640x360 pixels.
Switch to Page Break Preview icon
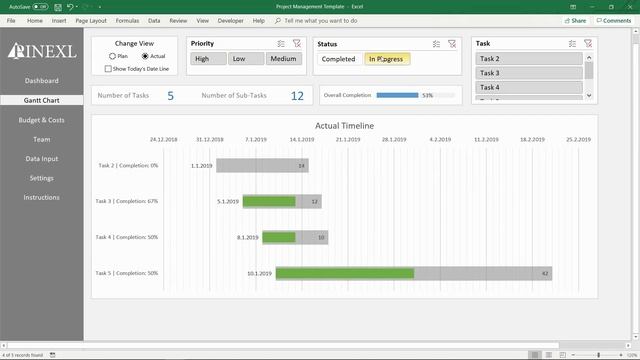coord(563,355)
